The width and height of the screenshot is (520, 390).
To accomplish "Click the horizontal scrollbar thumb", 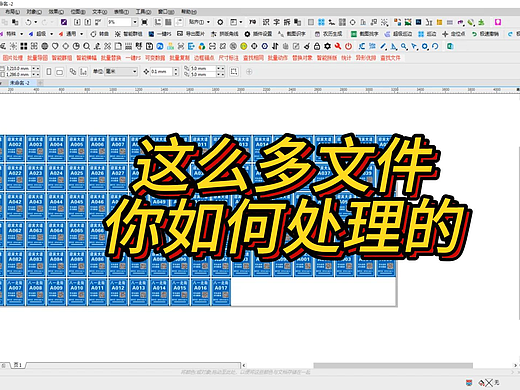I will 393,366.
